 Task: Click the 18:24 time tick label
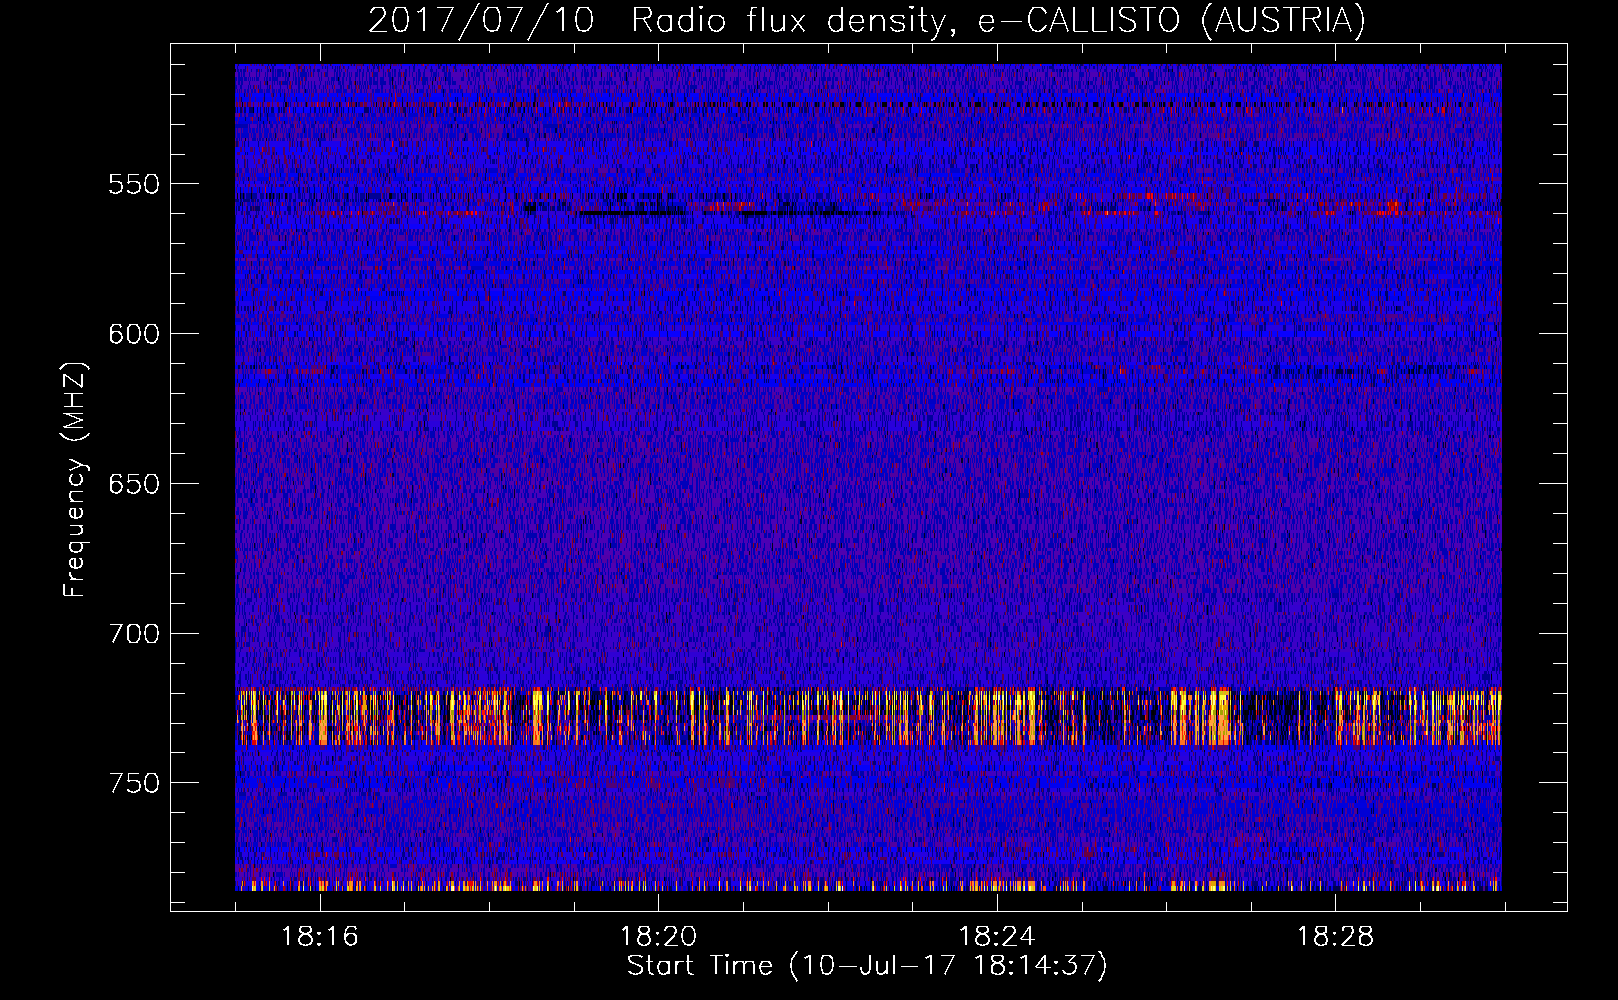coord(997,937)
